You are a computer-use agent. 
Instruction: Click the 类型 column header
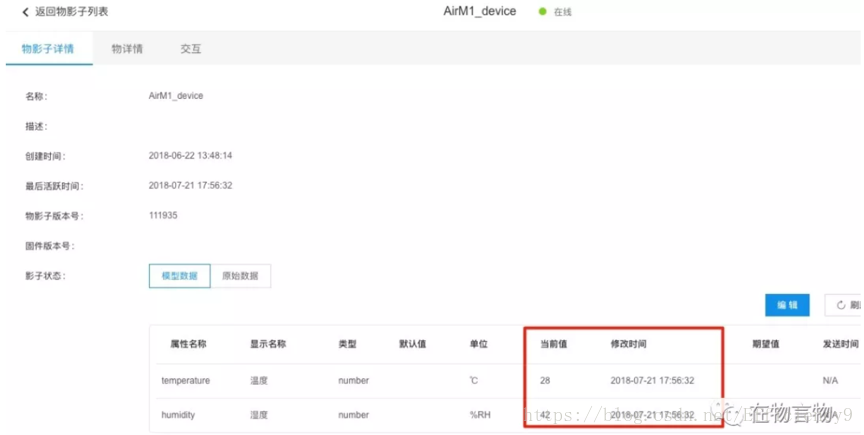[348, 344]
